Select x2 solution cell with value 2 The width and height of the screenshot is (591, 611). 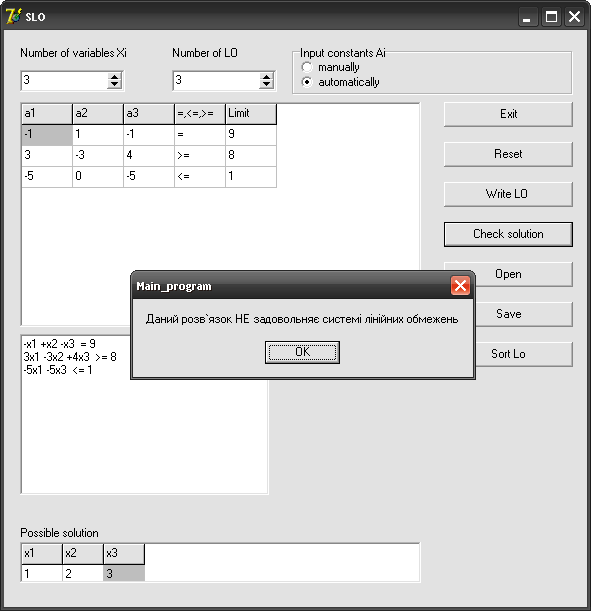click(x=83, y=574)
